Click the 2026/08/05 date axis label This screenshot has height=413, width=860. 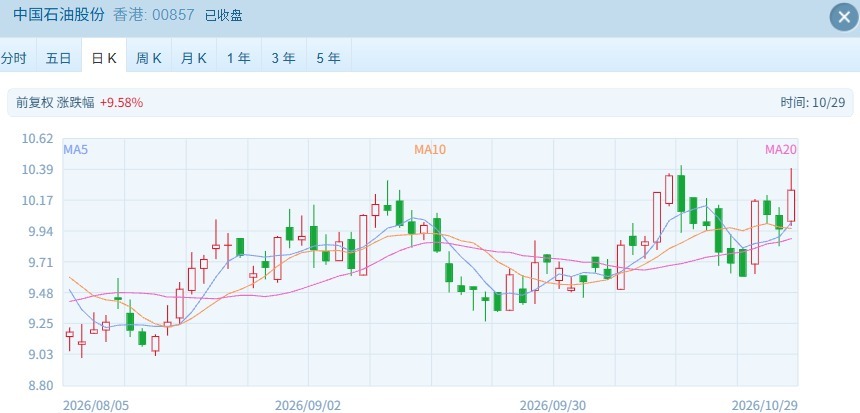pyautogui.click(x=96, y=406)
